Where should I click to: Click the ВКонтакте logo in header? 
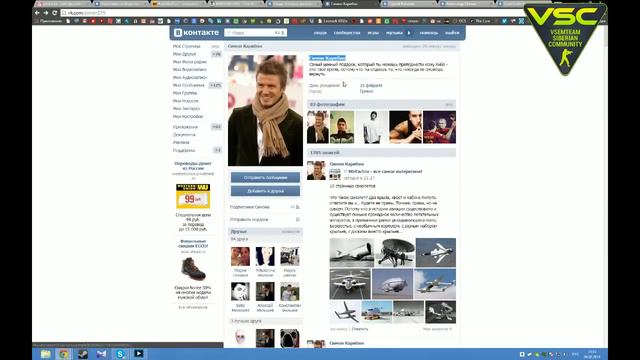click(196, 32)
